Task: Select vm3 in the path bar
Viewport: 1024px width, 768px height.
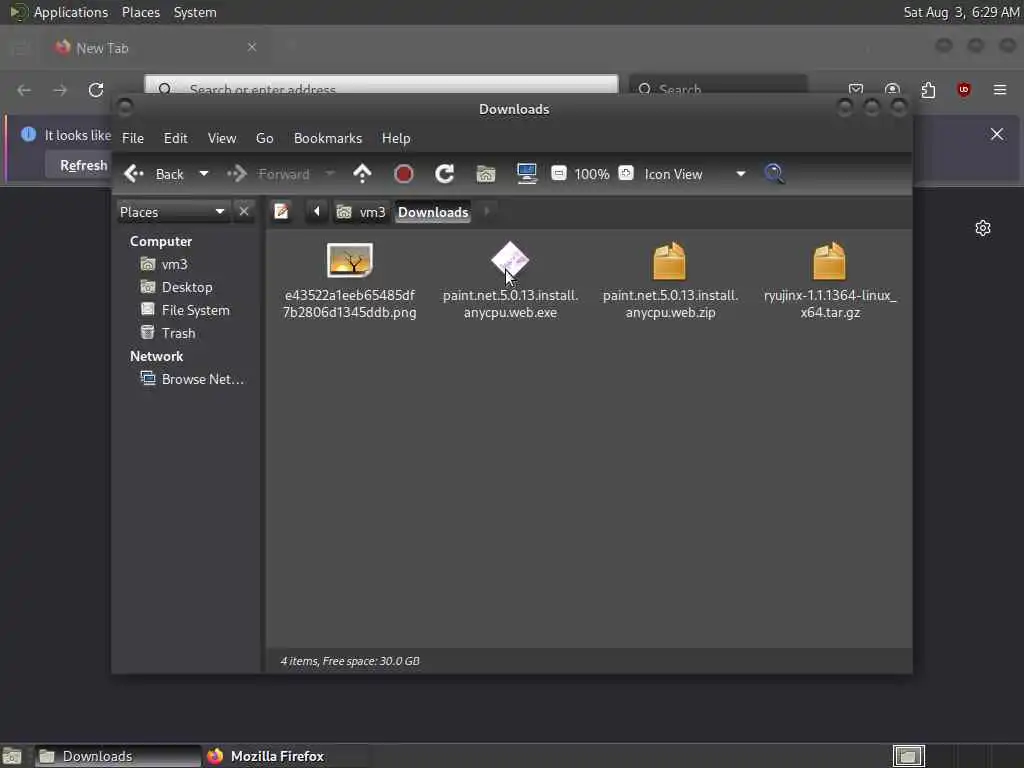Action: tap(361, 212)
